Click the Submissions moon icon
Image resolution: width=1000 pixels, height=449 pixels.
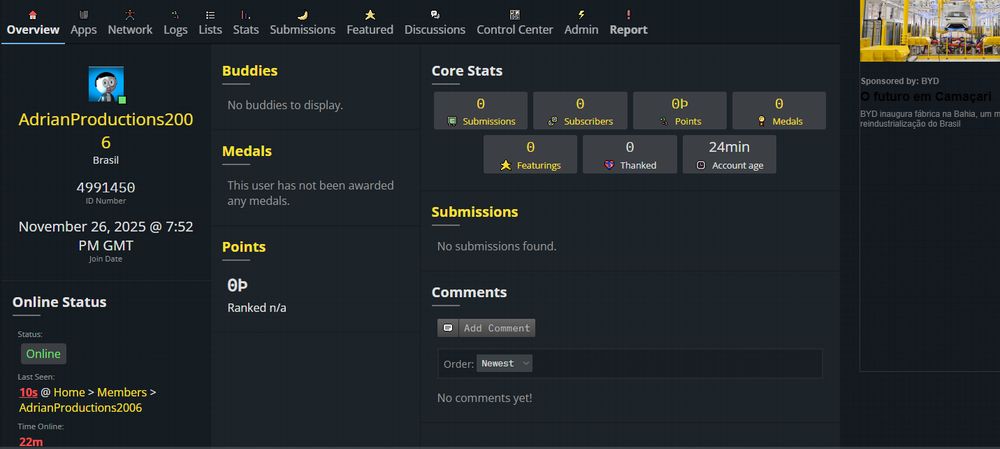point(303,15)
